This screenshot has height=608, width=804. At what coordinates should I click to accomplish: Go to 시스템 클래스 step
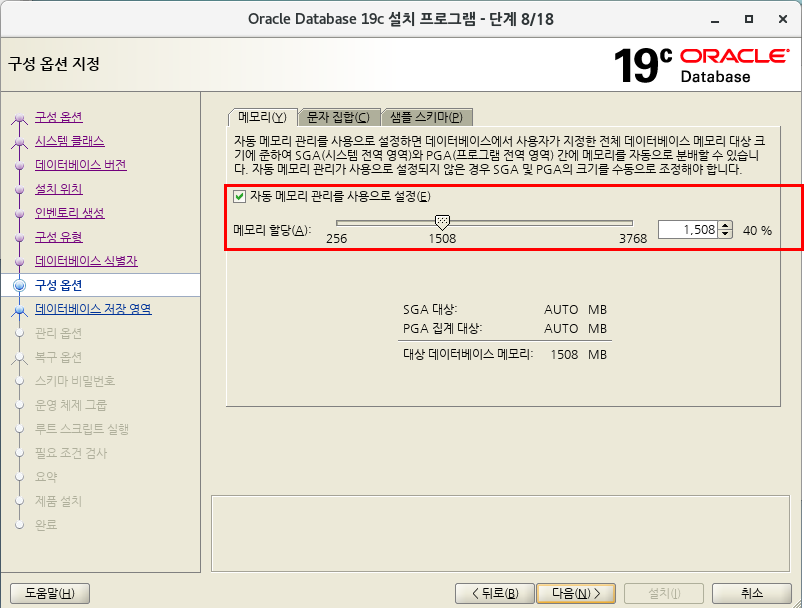coord(70,141)
